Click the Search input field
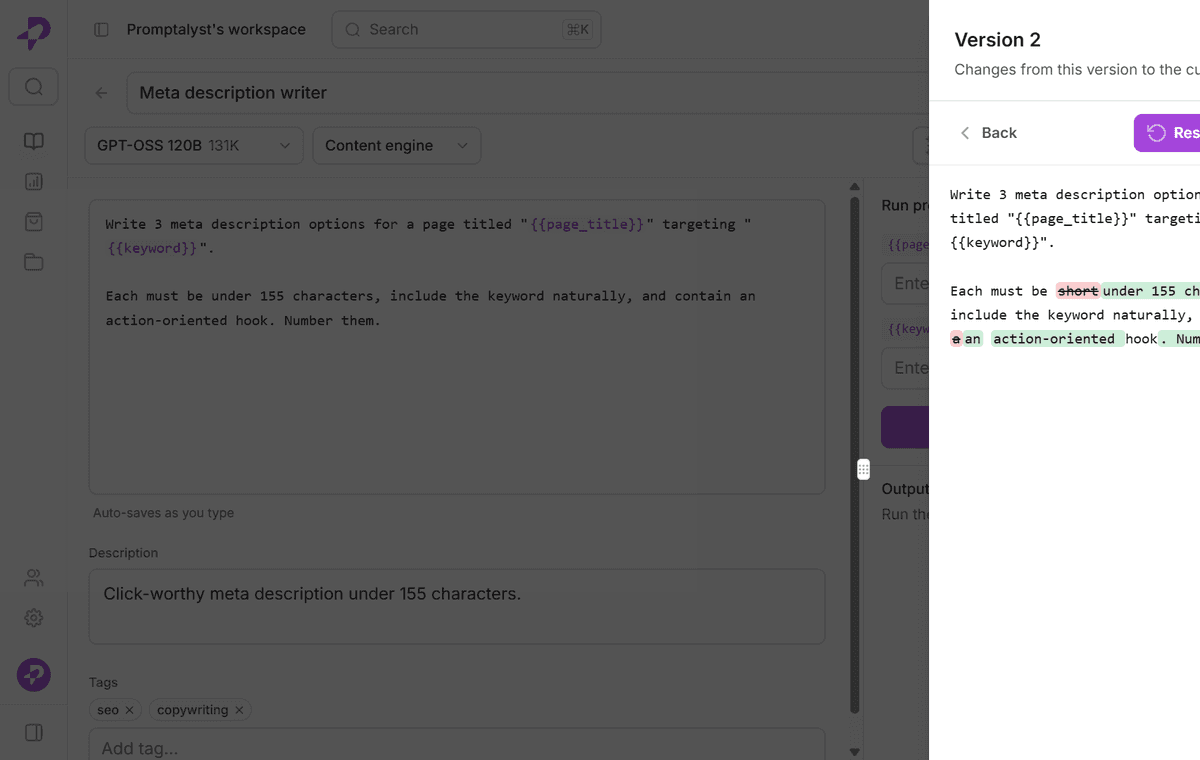The width and height of the screenshot is (1200, 760). point(466,30)
